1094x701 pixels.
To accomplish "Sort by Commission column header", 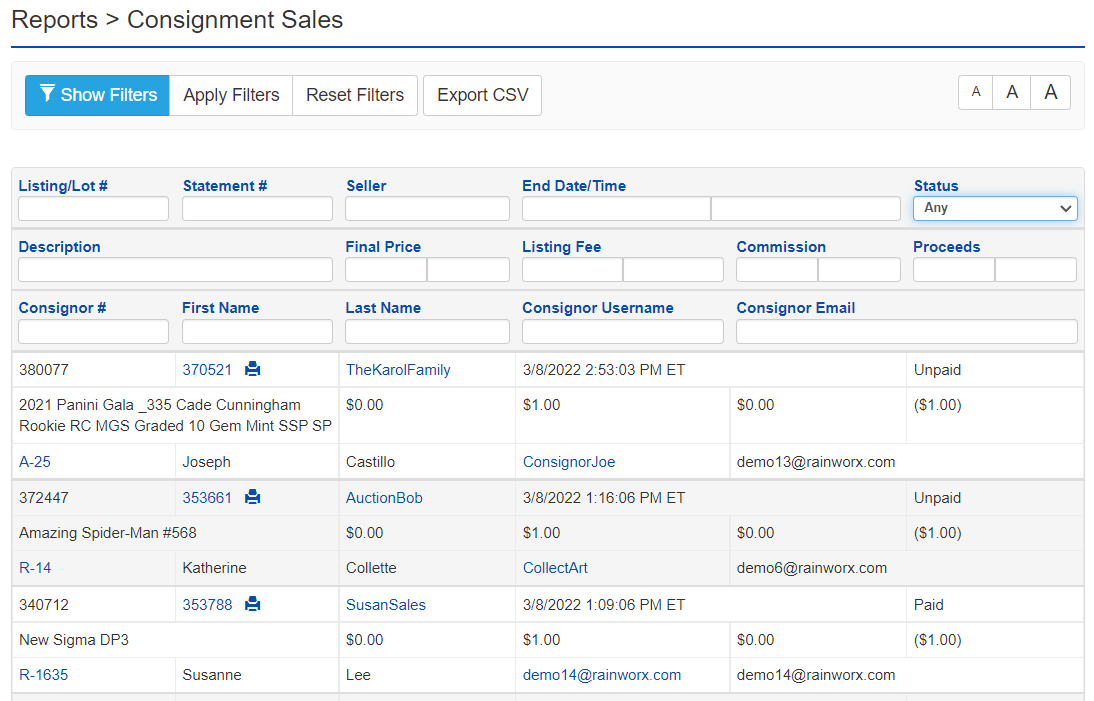I will point(781,247).
